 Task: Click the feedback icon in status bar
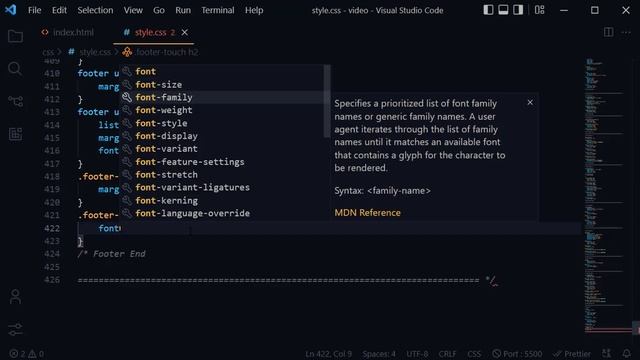click(607, 353)
